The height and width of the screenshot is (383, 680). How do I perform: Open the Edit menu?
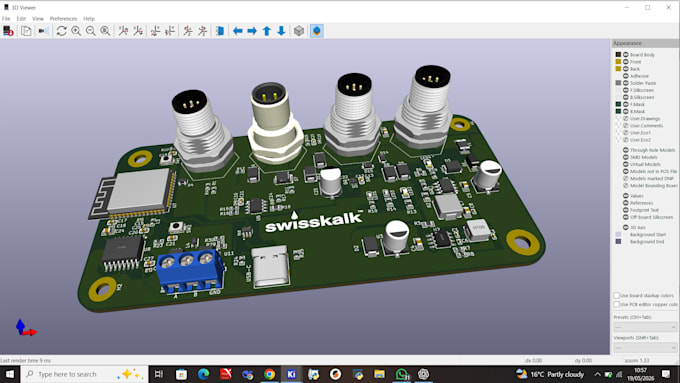click(21, 19)
